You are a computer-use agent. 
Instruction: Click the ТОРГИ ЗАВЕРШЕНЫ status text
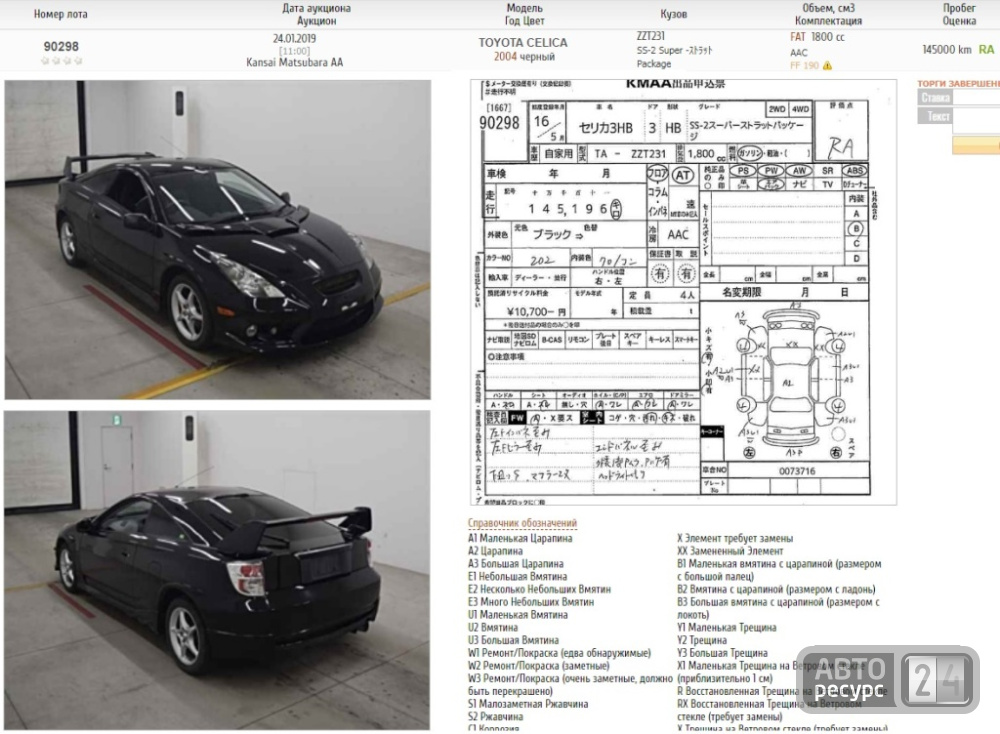point(959,84)
